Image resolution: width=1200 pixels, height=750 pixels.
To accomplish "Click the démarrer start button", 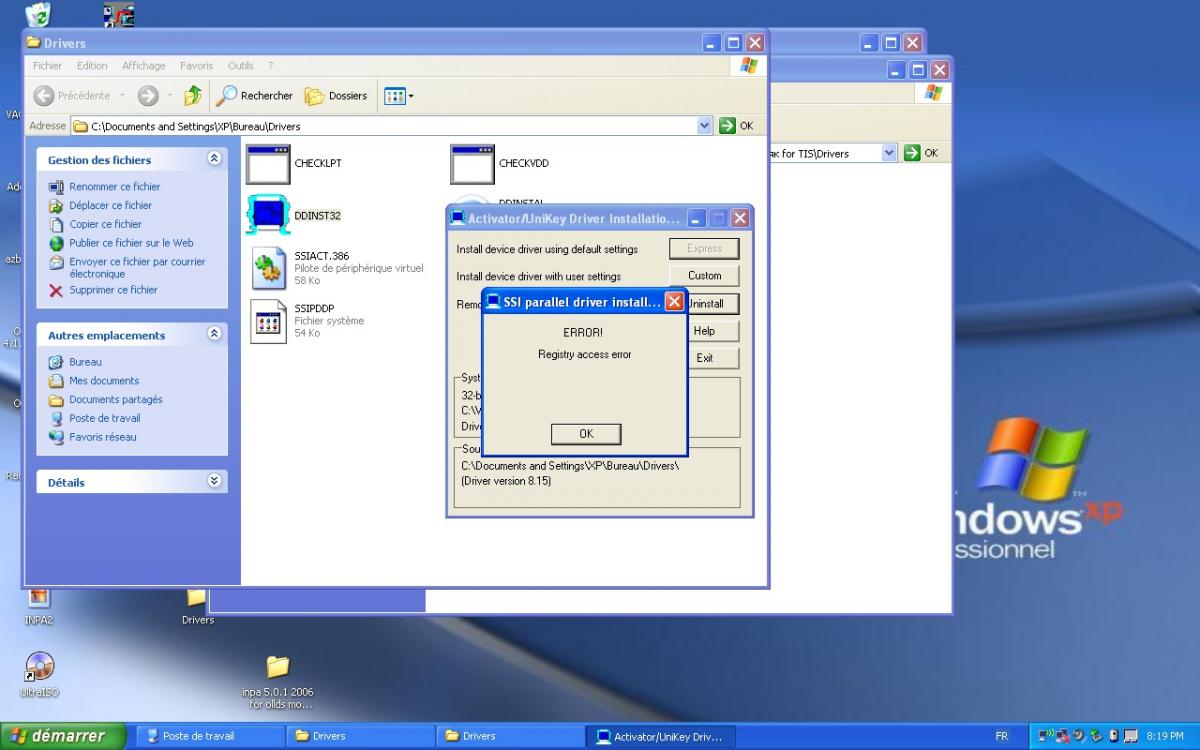I will coord(62,736).
